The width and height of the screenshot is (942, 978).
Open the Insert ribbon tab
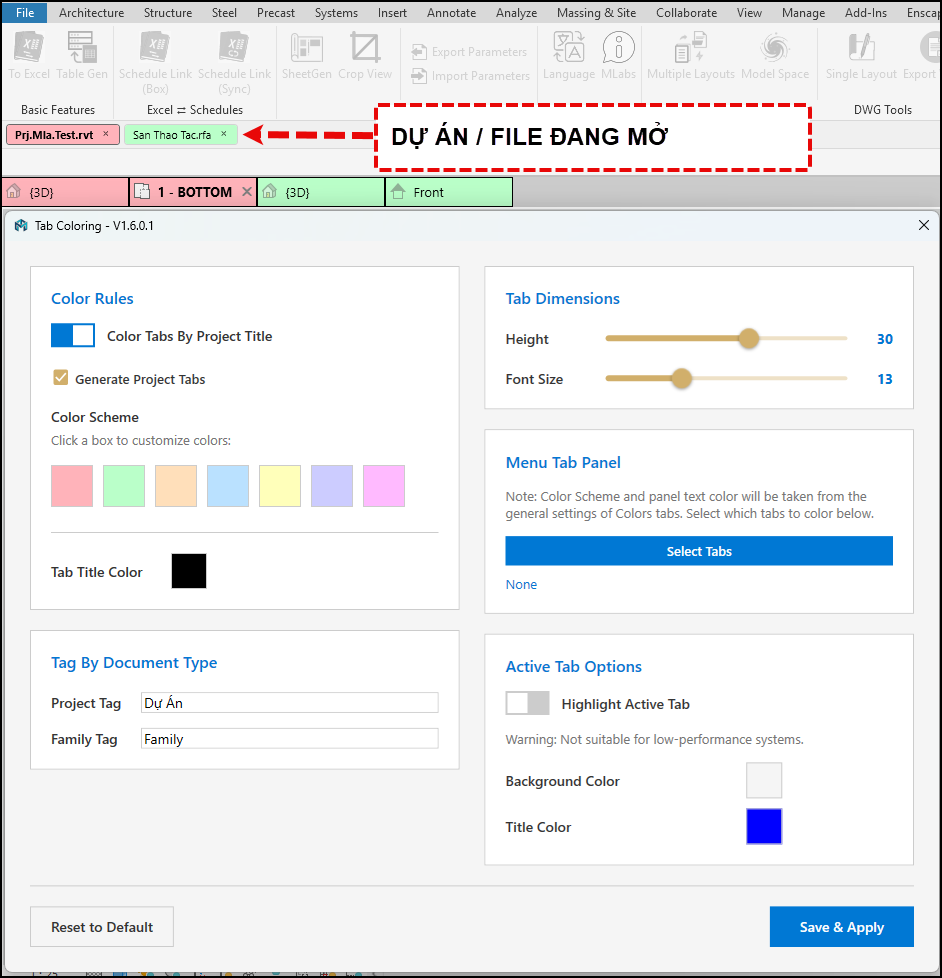(392, 12)
